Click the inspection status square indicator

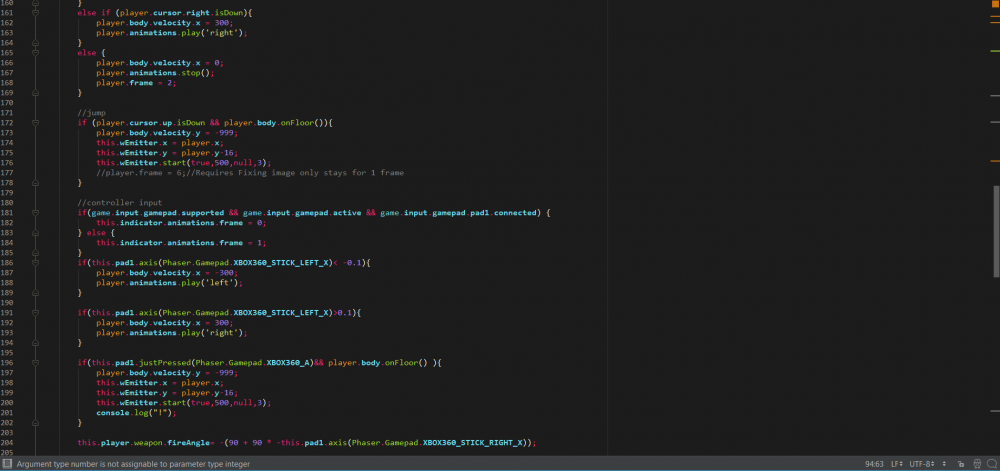tap(994, 4)
